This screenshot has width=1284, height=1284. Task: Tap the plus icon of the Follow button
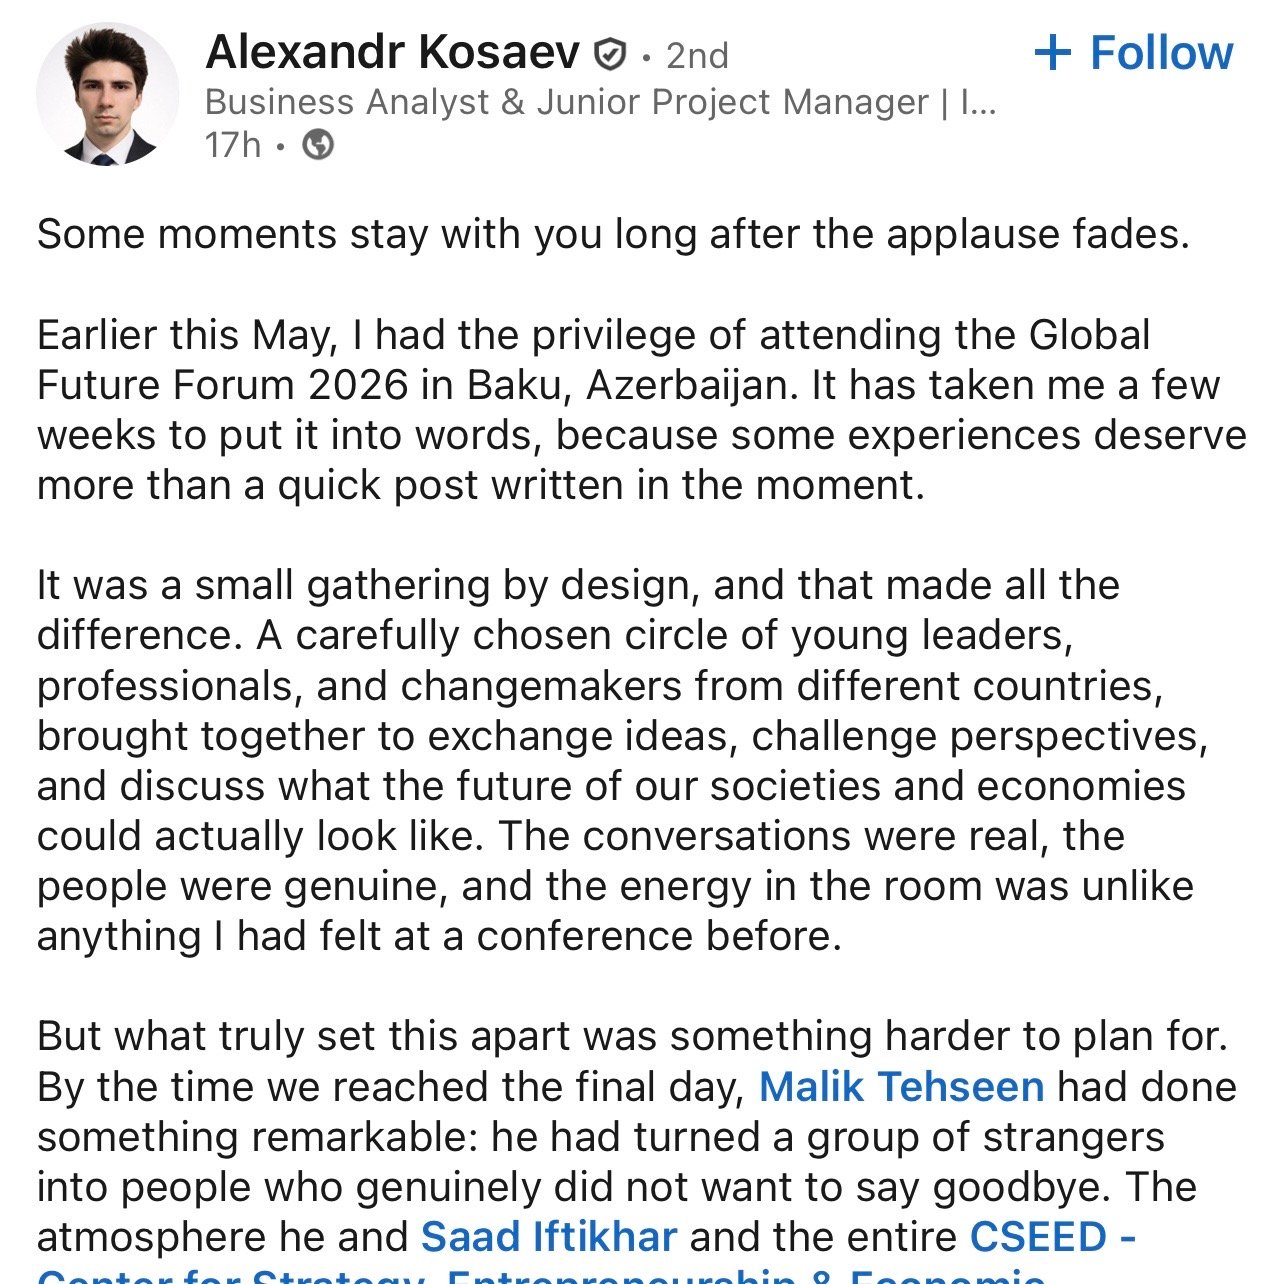click(x=1052, y=52)
